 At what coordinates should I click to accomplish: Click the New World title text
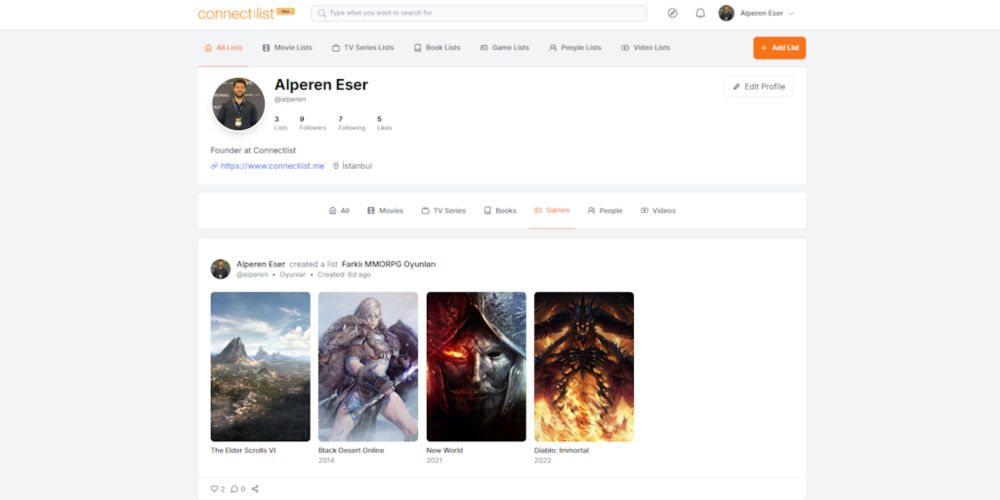(x=445, y=450)
